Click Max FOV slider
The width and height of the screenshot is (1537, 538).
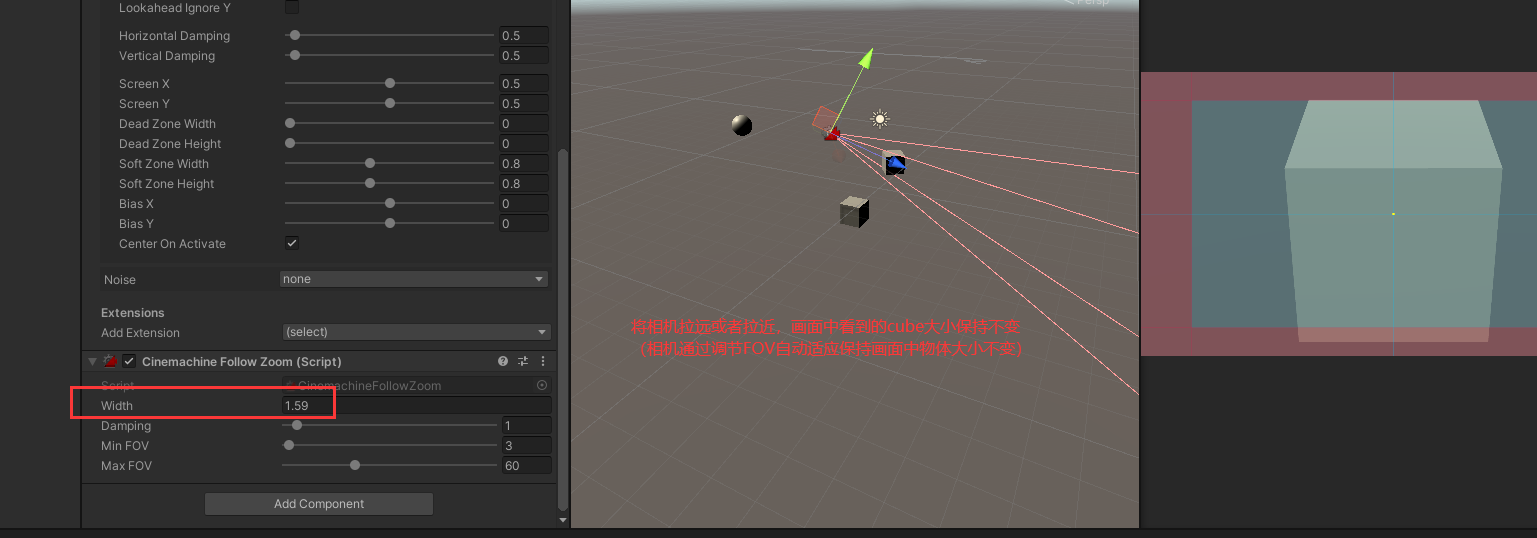point(390,465)
